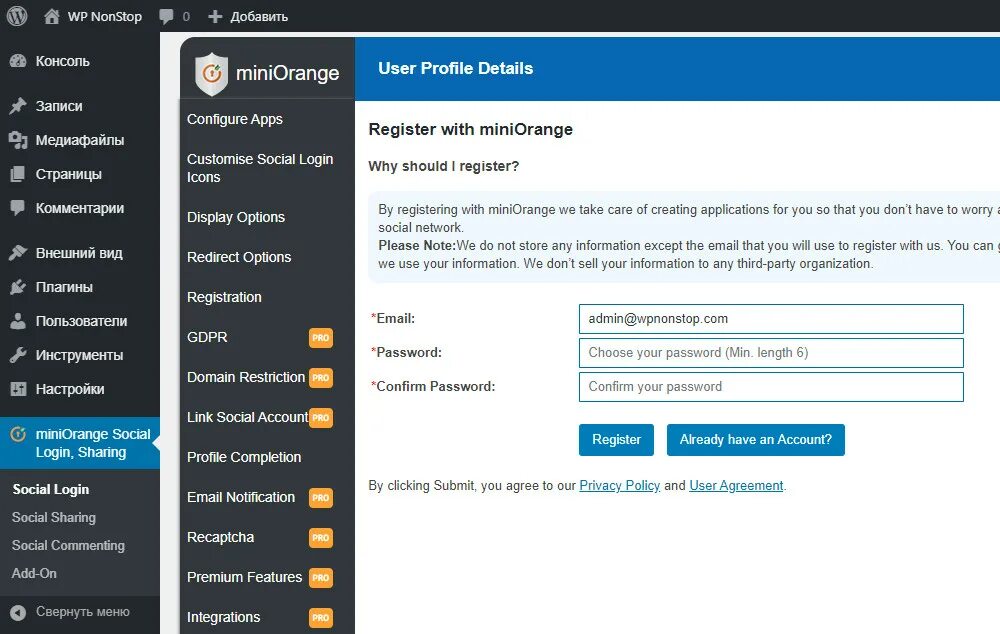Image resolution: width=1000 pixels, height=634 pixels.
Task: Open the Плагины menu label
Action: (64, 287)
